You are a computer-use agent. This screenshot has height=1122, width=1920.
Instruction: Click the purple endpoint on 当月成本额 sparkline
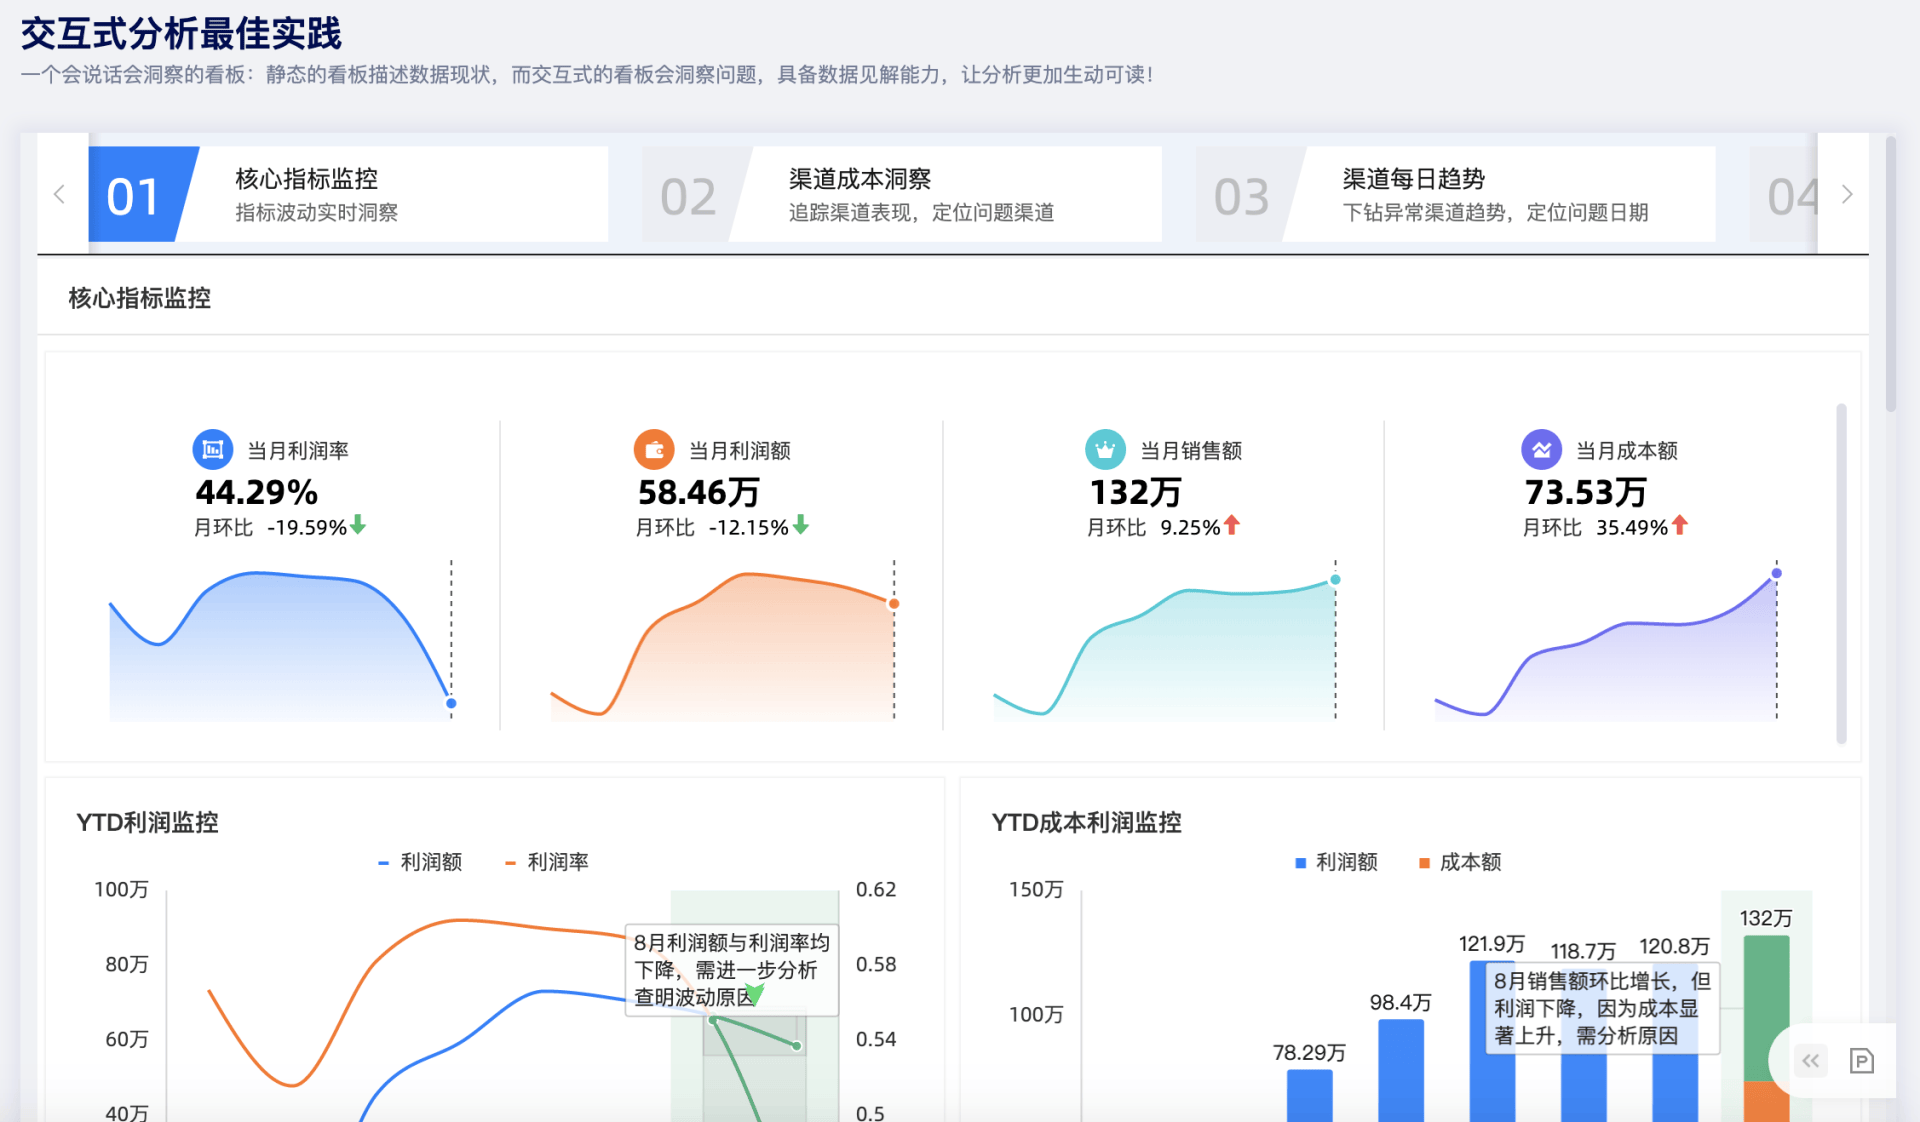coord(1776,573)
